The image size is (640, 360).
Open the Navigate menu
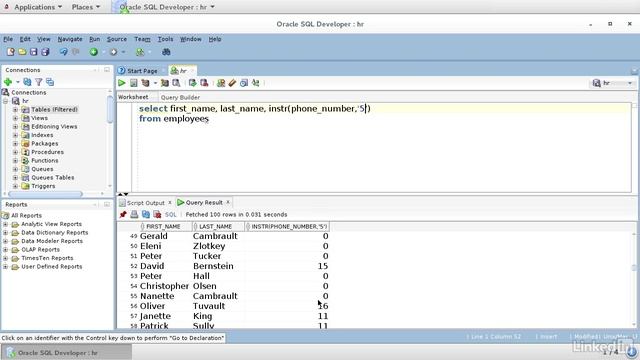point(70,39)
